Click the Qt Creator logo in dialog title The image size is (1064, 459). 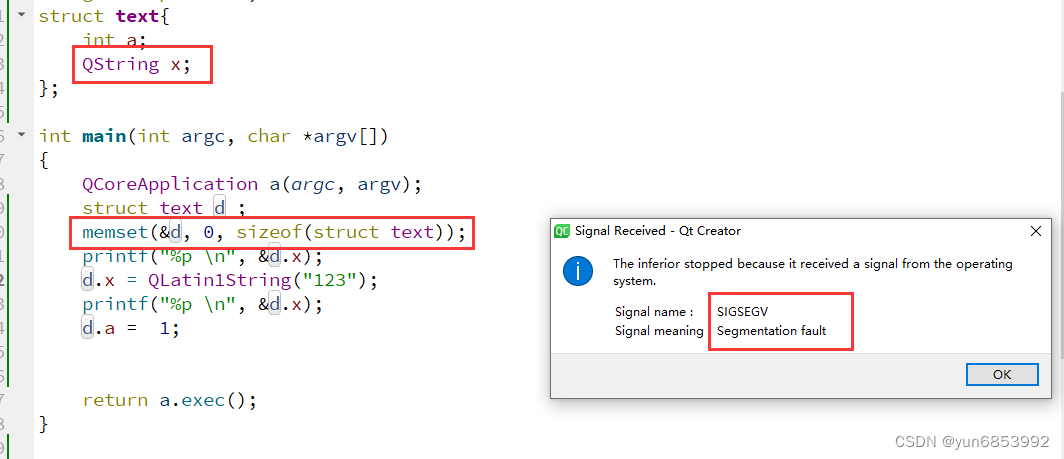[x=561, y=231]
